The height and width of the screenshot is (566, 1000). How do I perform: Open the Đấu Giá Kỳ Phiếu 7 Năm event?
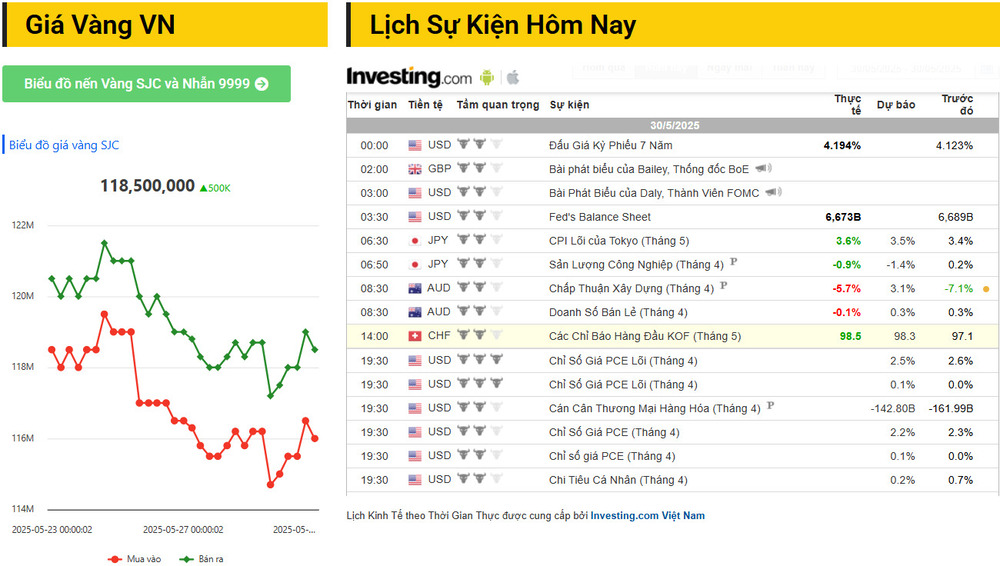click(x=610, y=145)
